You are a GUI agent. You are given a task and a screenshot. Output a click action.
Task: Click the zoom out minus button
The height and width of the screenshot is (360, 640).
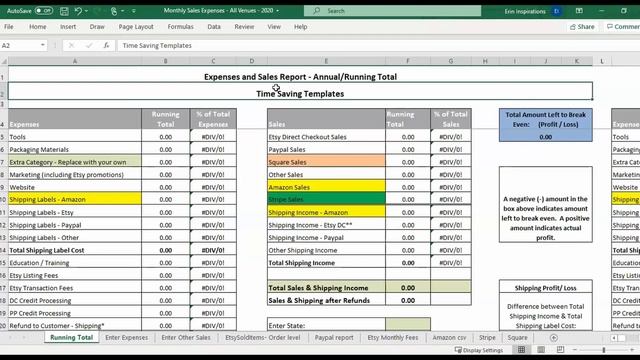pyautogui.click(x=575, y=350)
